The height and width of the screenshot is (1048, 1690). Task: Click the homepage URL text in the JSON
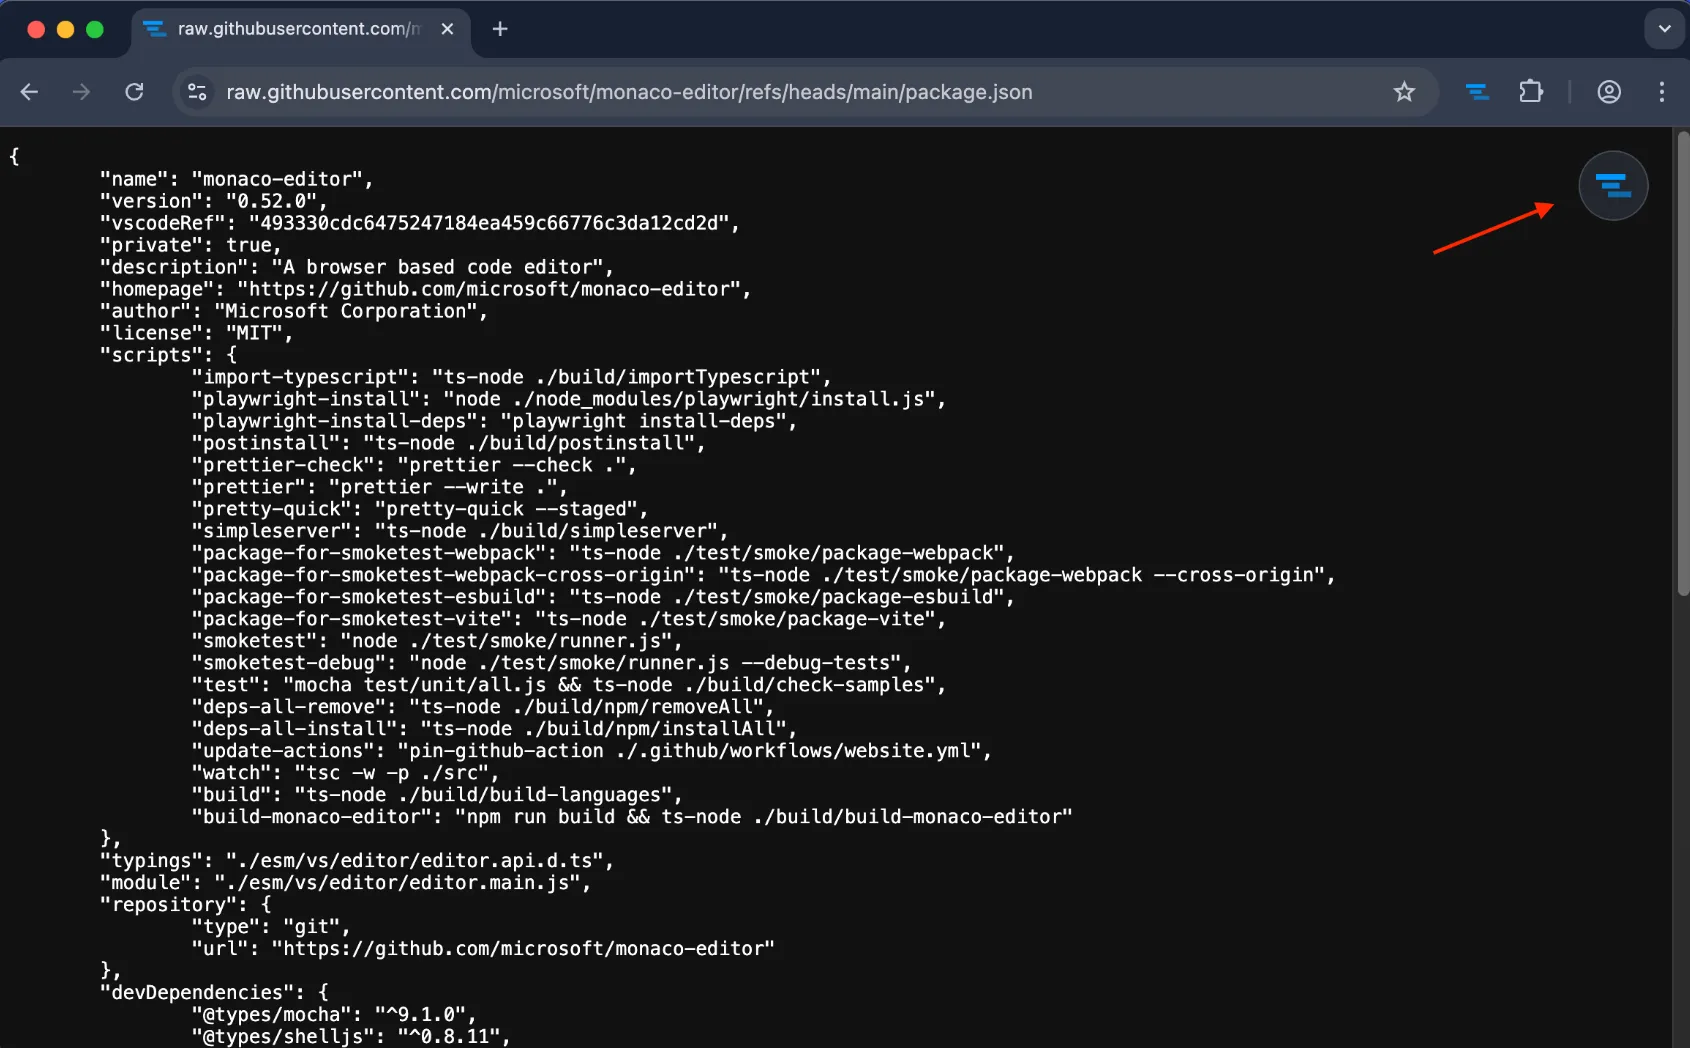tap(494, 289)
